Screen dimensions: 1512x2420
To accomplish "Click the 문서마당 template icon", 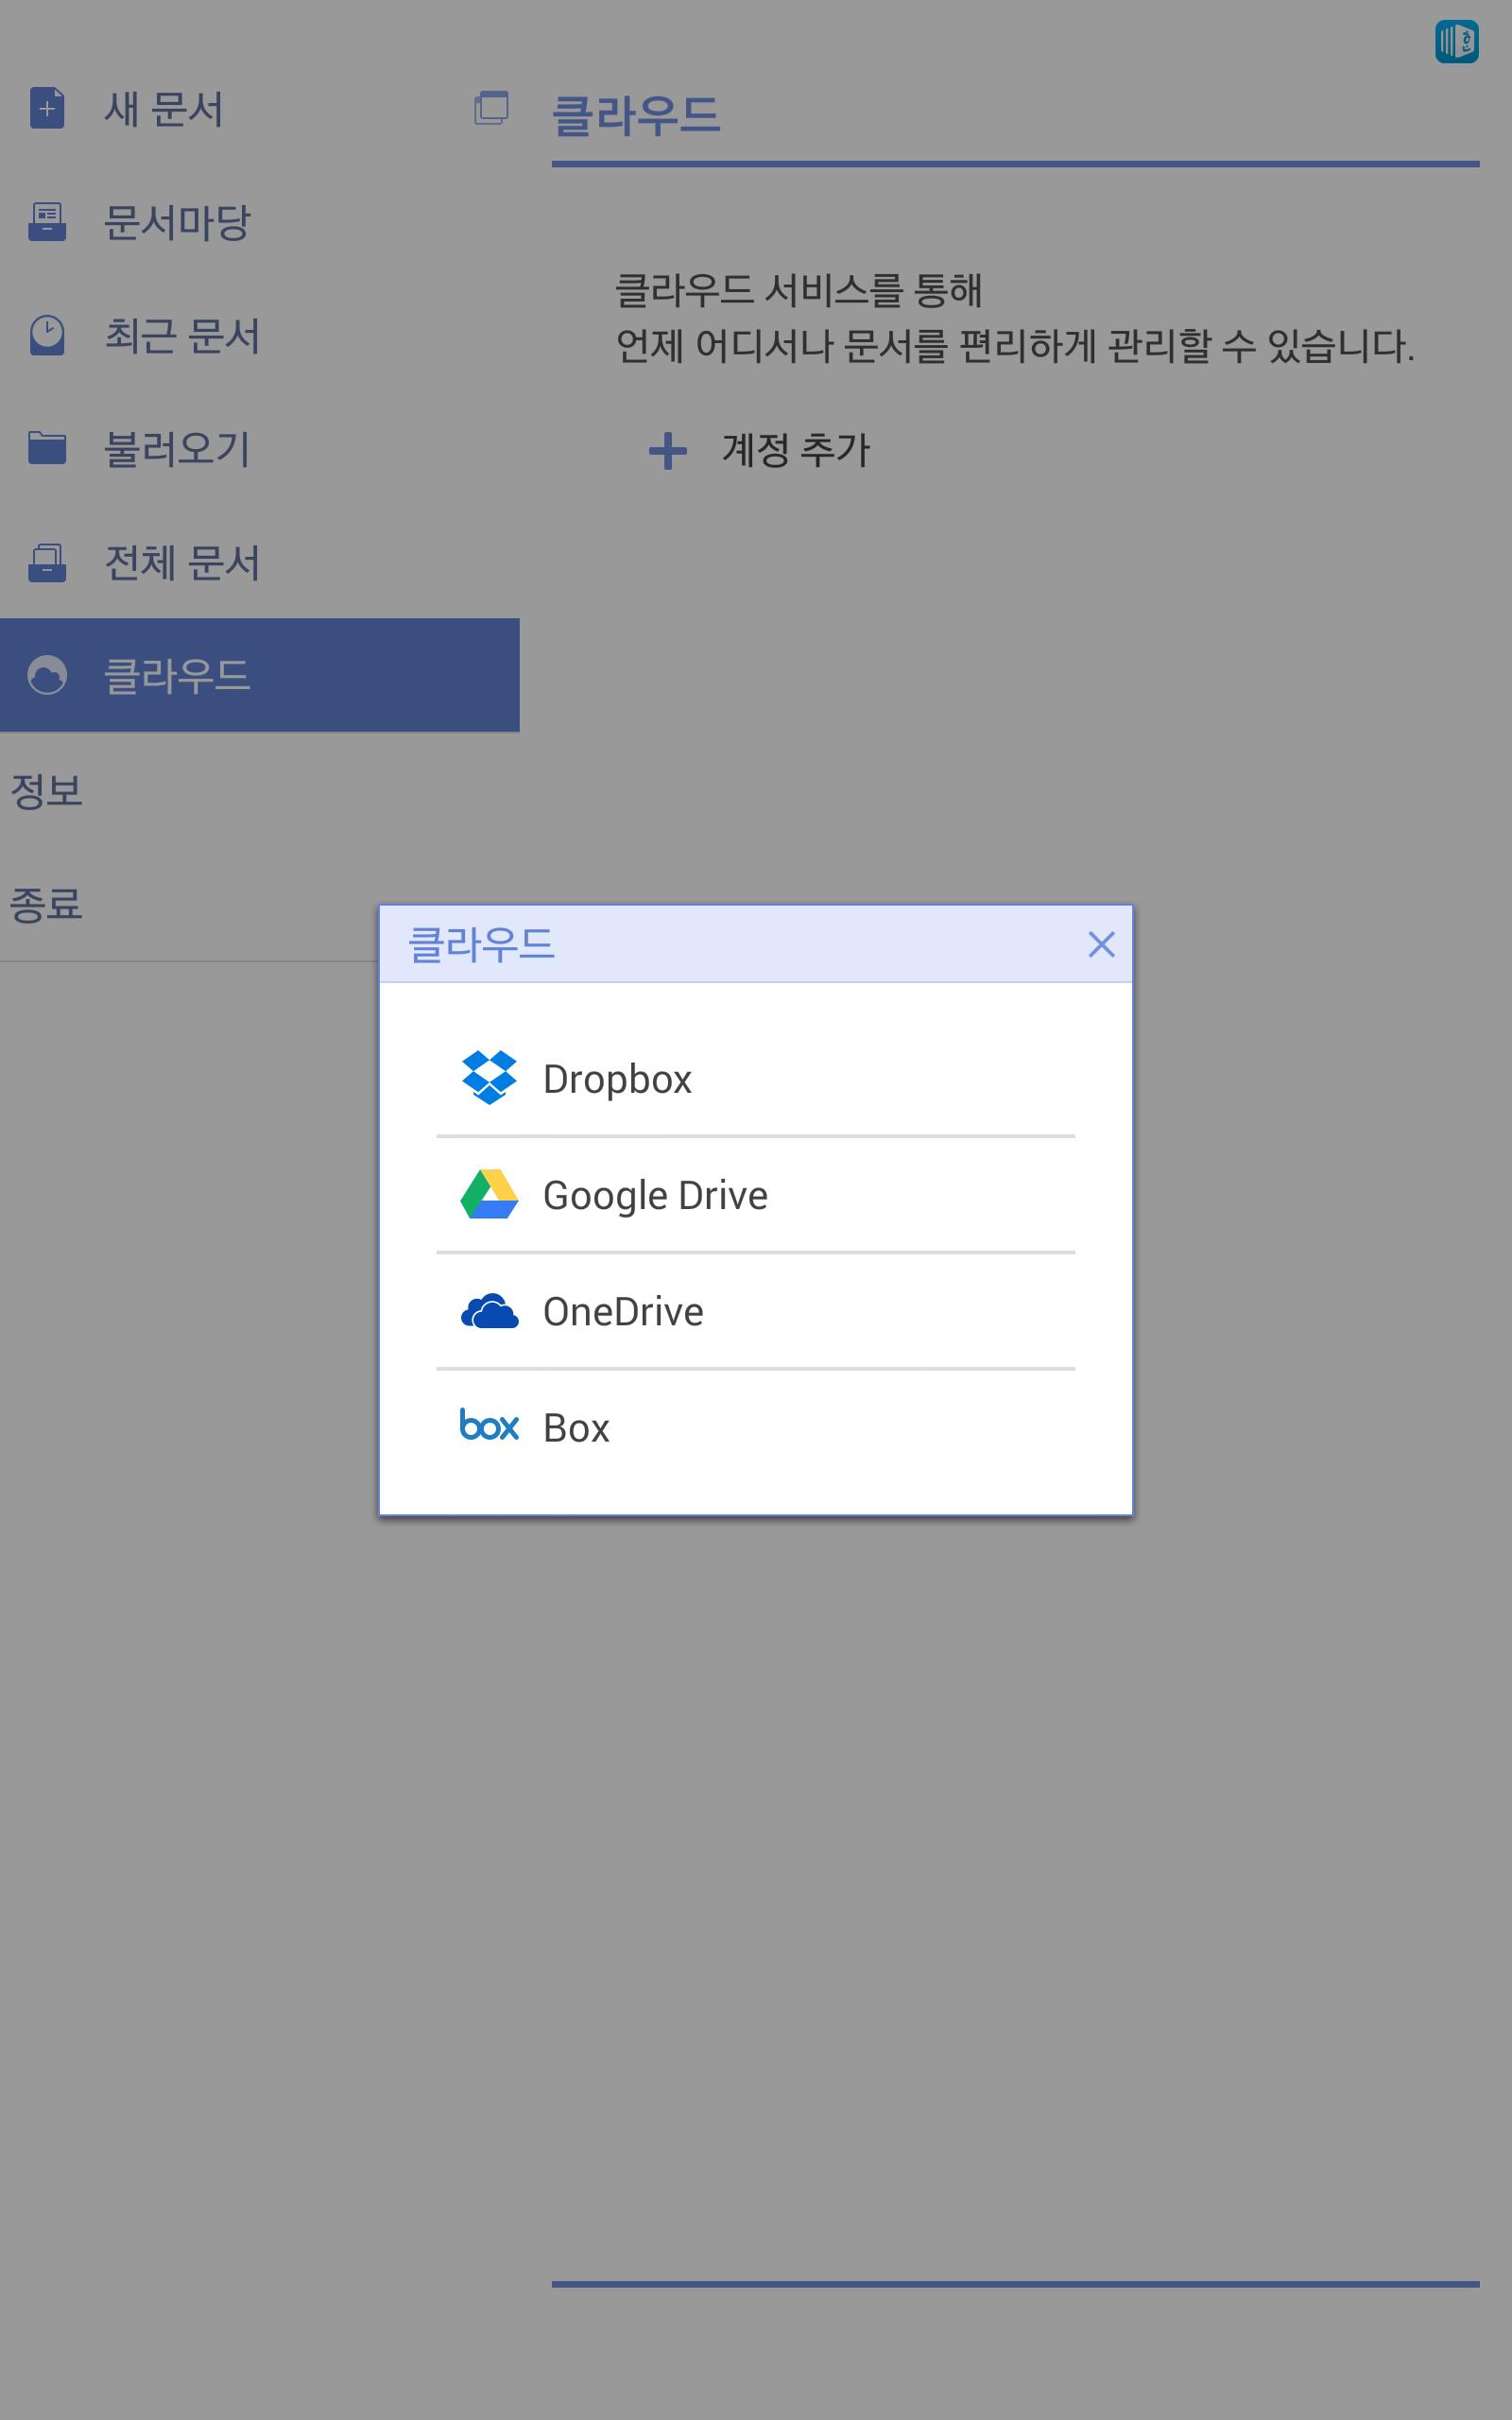I will pos(47,222).
